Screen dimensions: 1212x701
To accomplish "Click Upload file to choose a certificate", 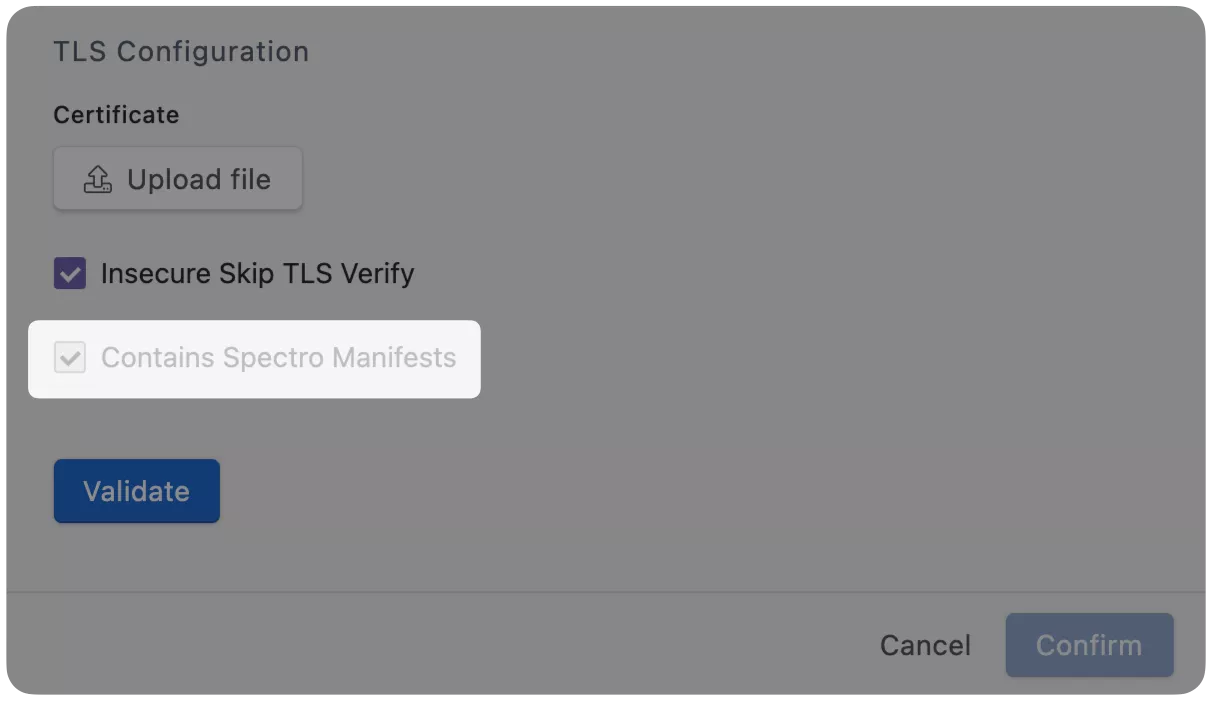I will click(x=177, y=178).
